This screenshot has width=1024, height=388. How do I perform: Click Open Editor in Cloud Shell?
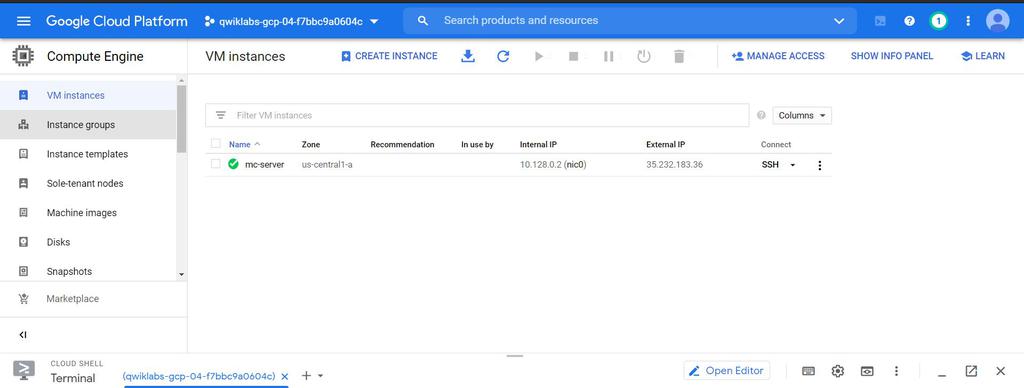(x=727, y=370)
